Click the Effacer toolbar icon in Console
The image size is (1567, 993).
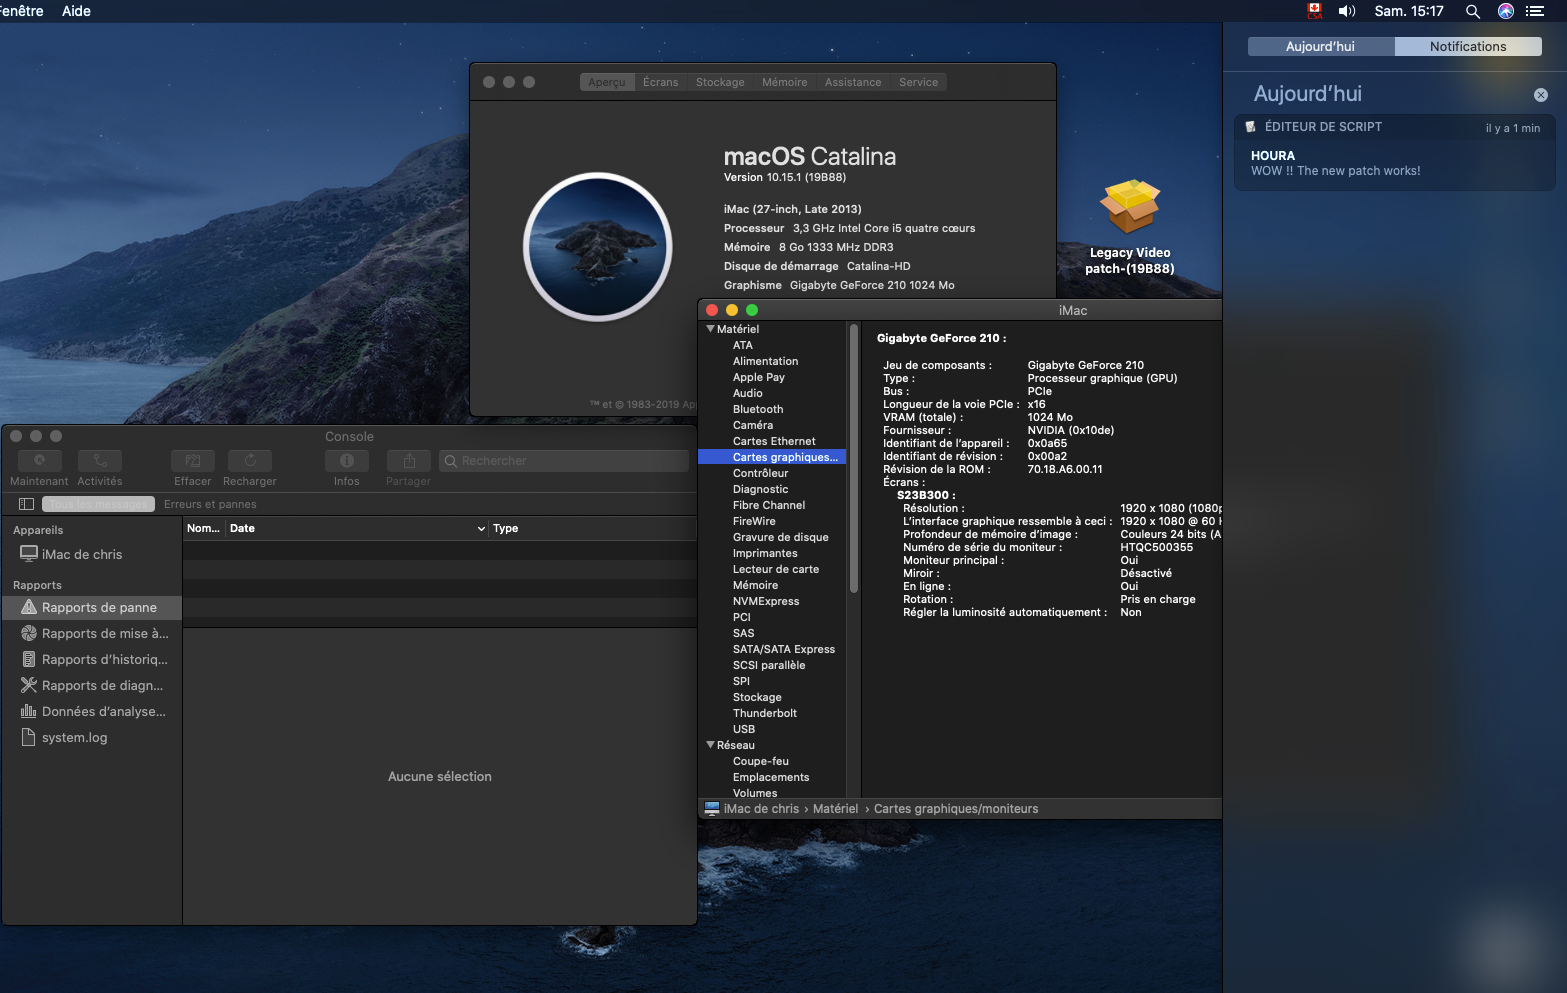click(x=193, y=461)
